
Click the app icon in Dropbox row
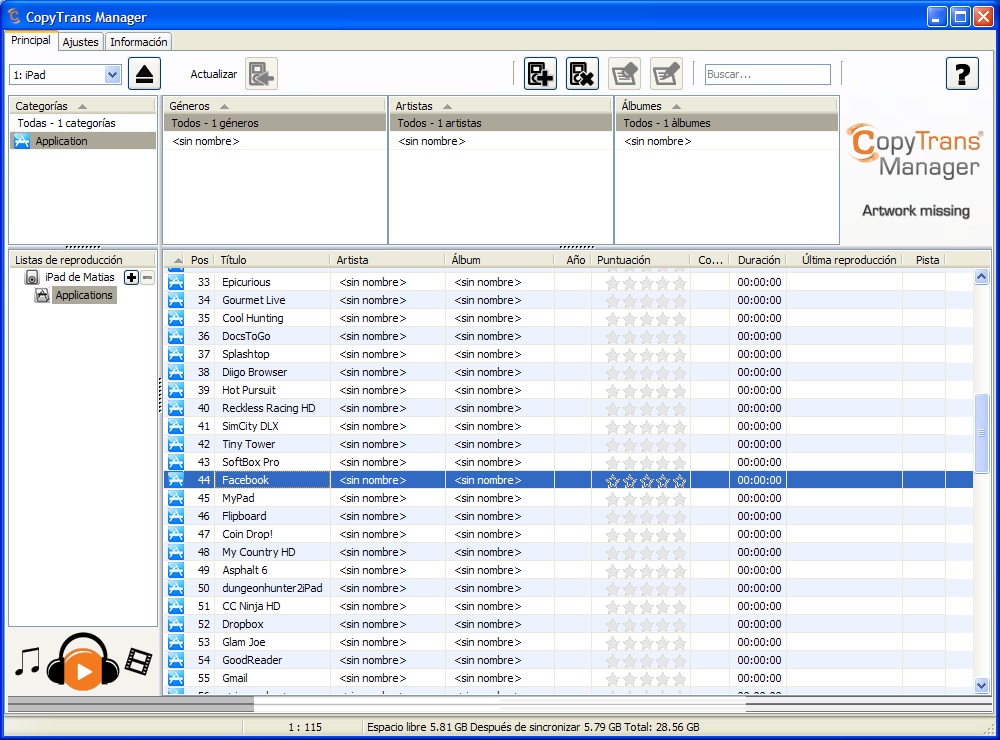175,624
